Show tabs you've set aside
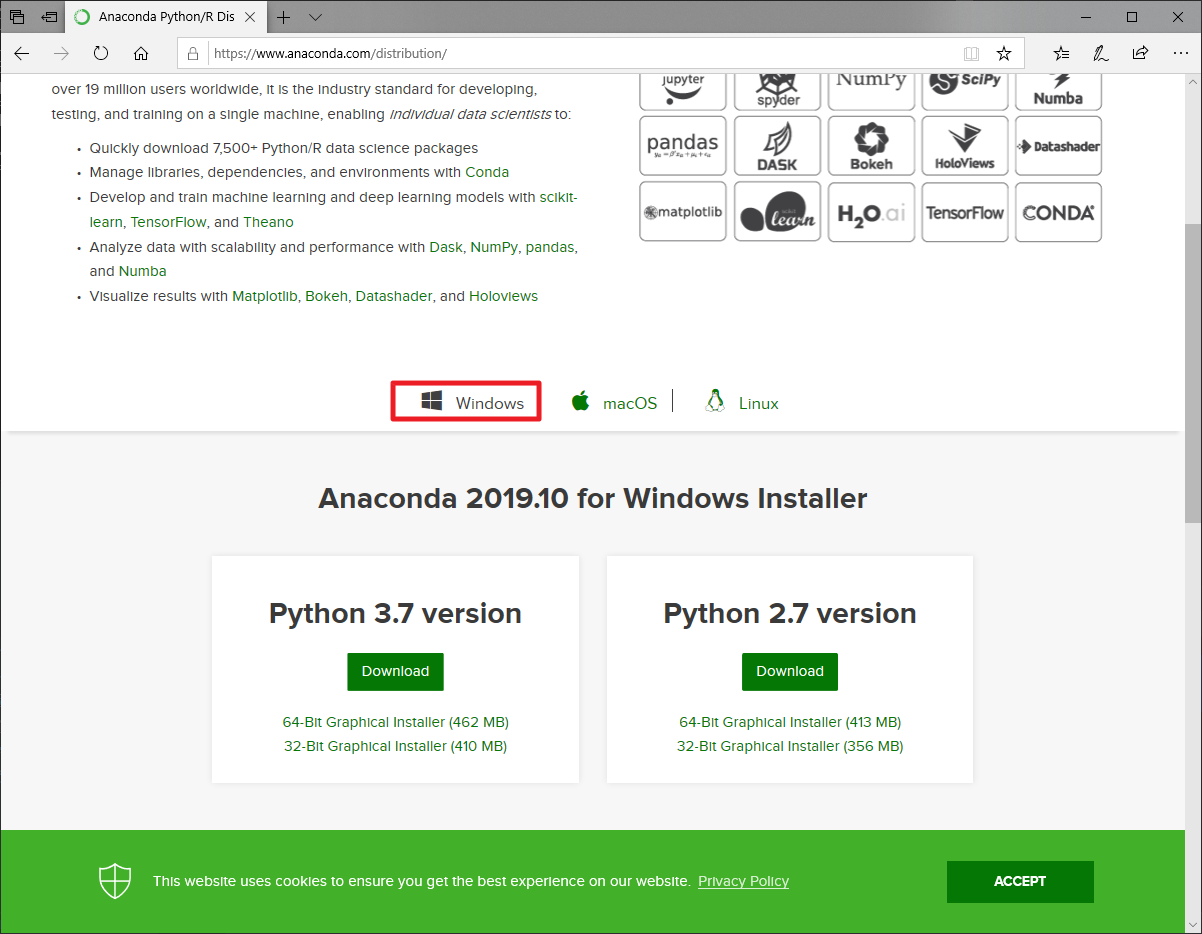 tap(17, 17)
